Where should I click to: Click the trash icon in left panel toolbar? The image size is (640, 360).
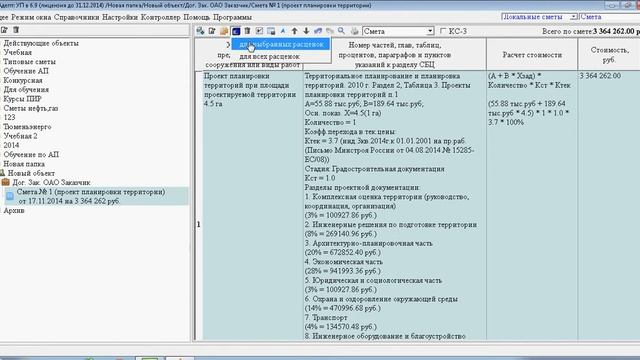click(x=16, y=30)
